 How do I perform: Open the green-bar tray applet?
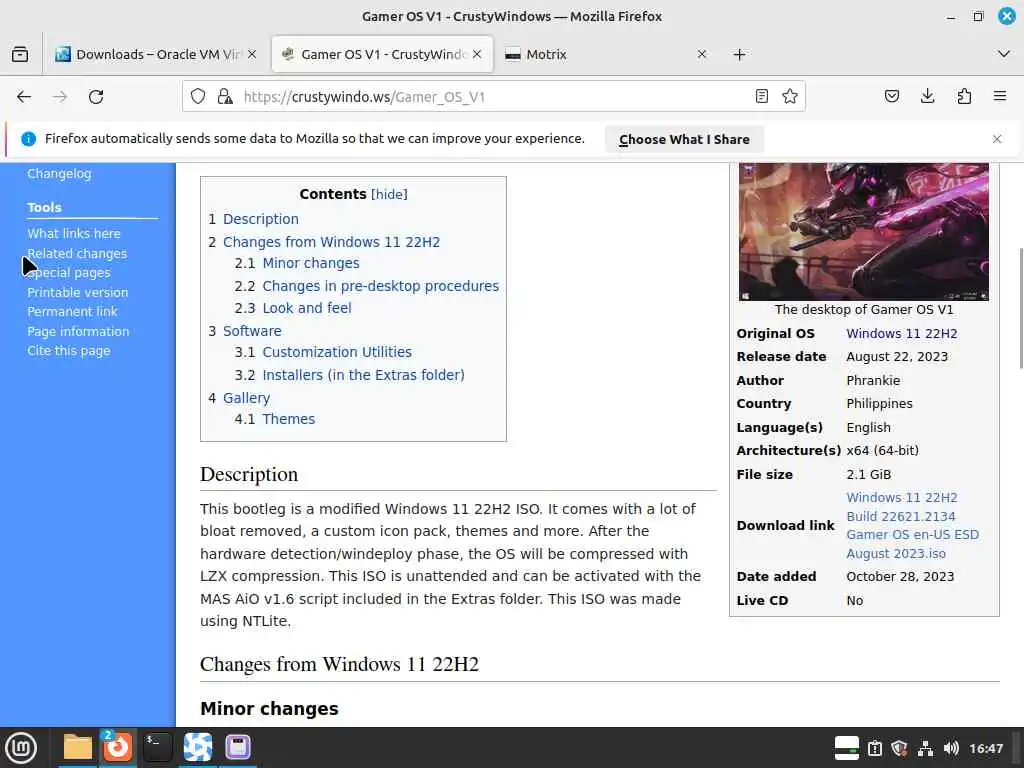click(x=846, y=748)
